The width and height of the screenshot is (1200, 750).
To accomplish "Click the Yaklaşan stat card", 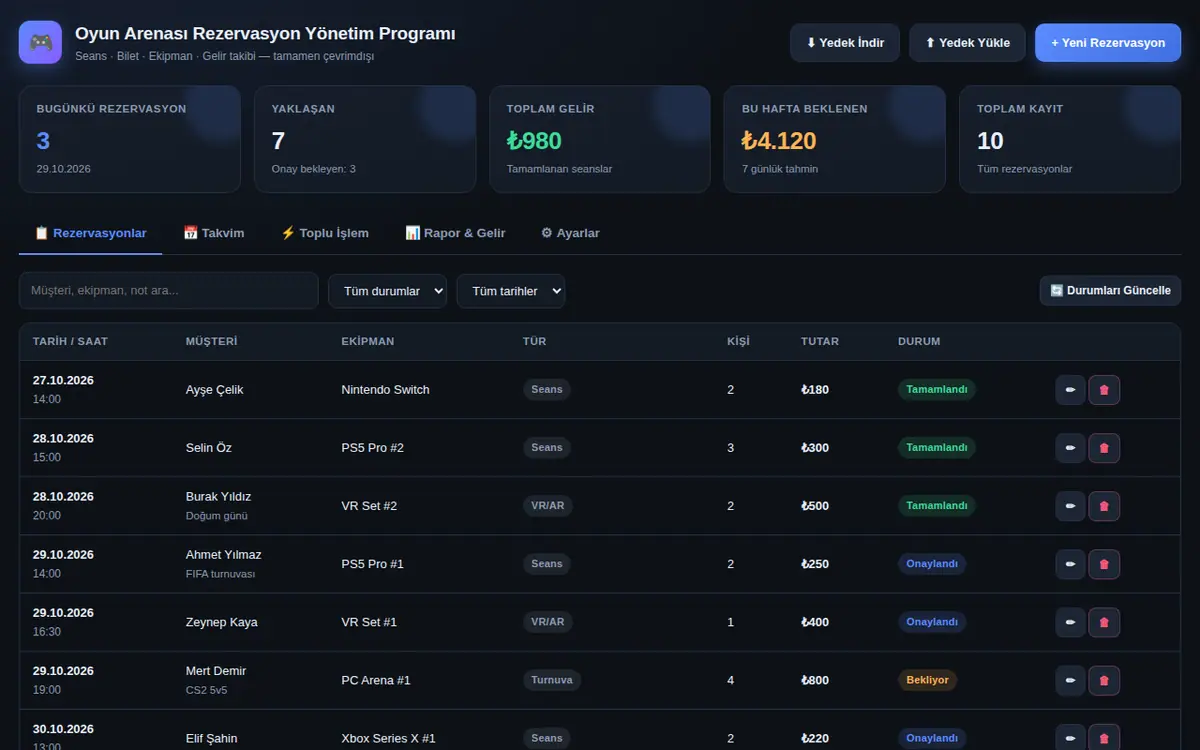I will click(365, 139).
